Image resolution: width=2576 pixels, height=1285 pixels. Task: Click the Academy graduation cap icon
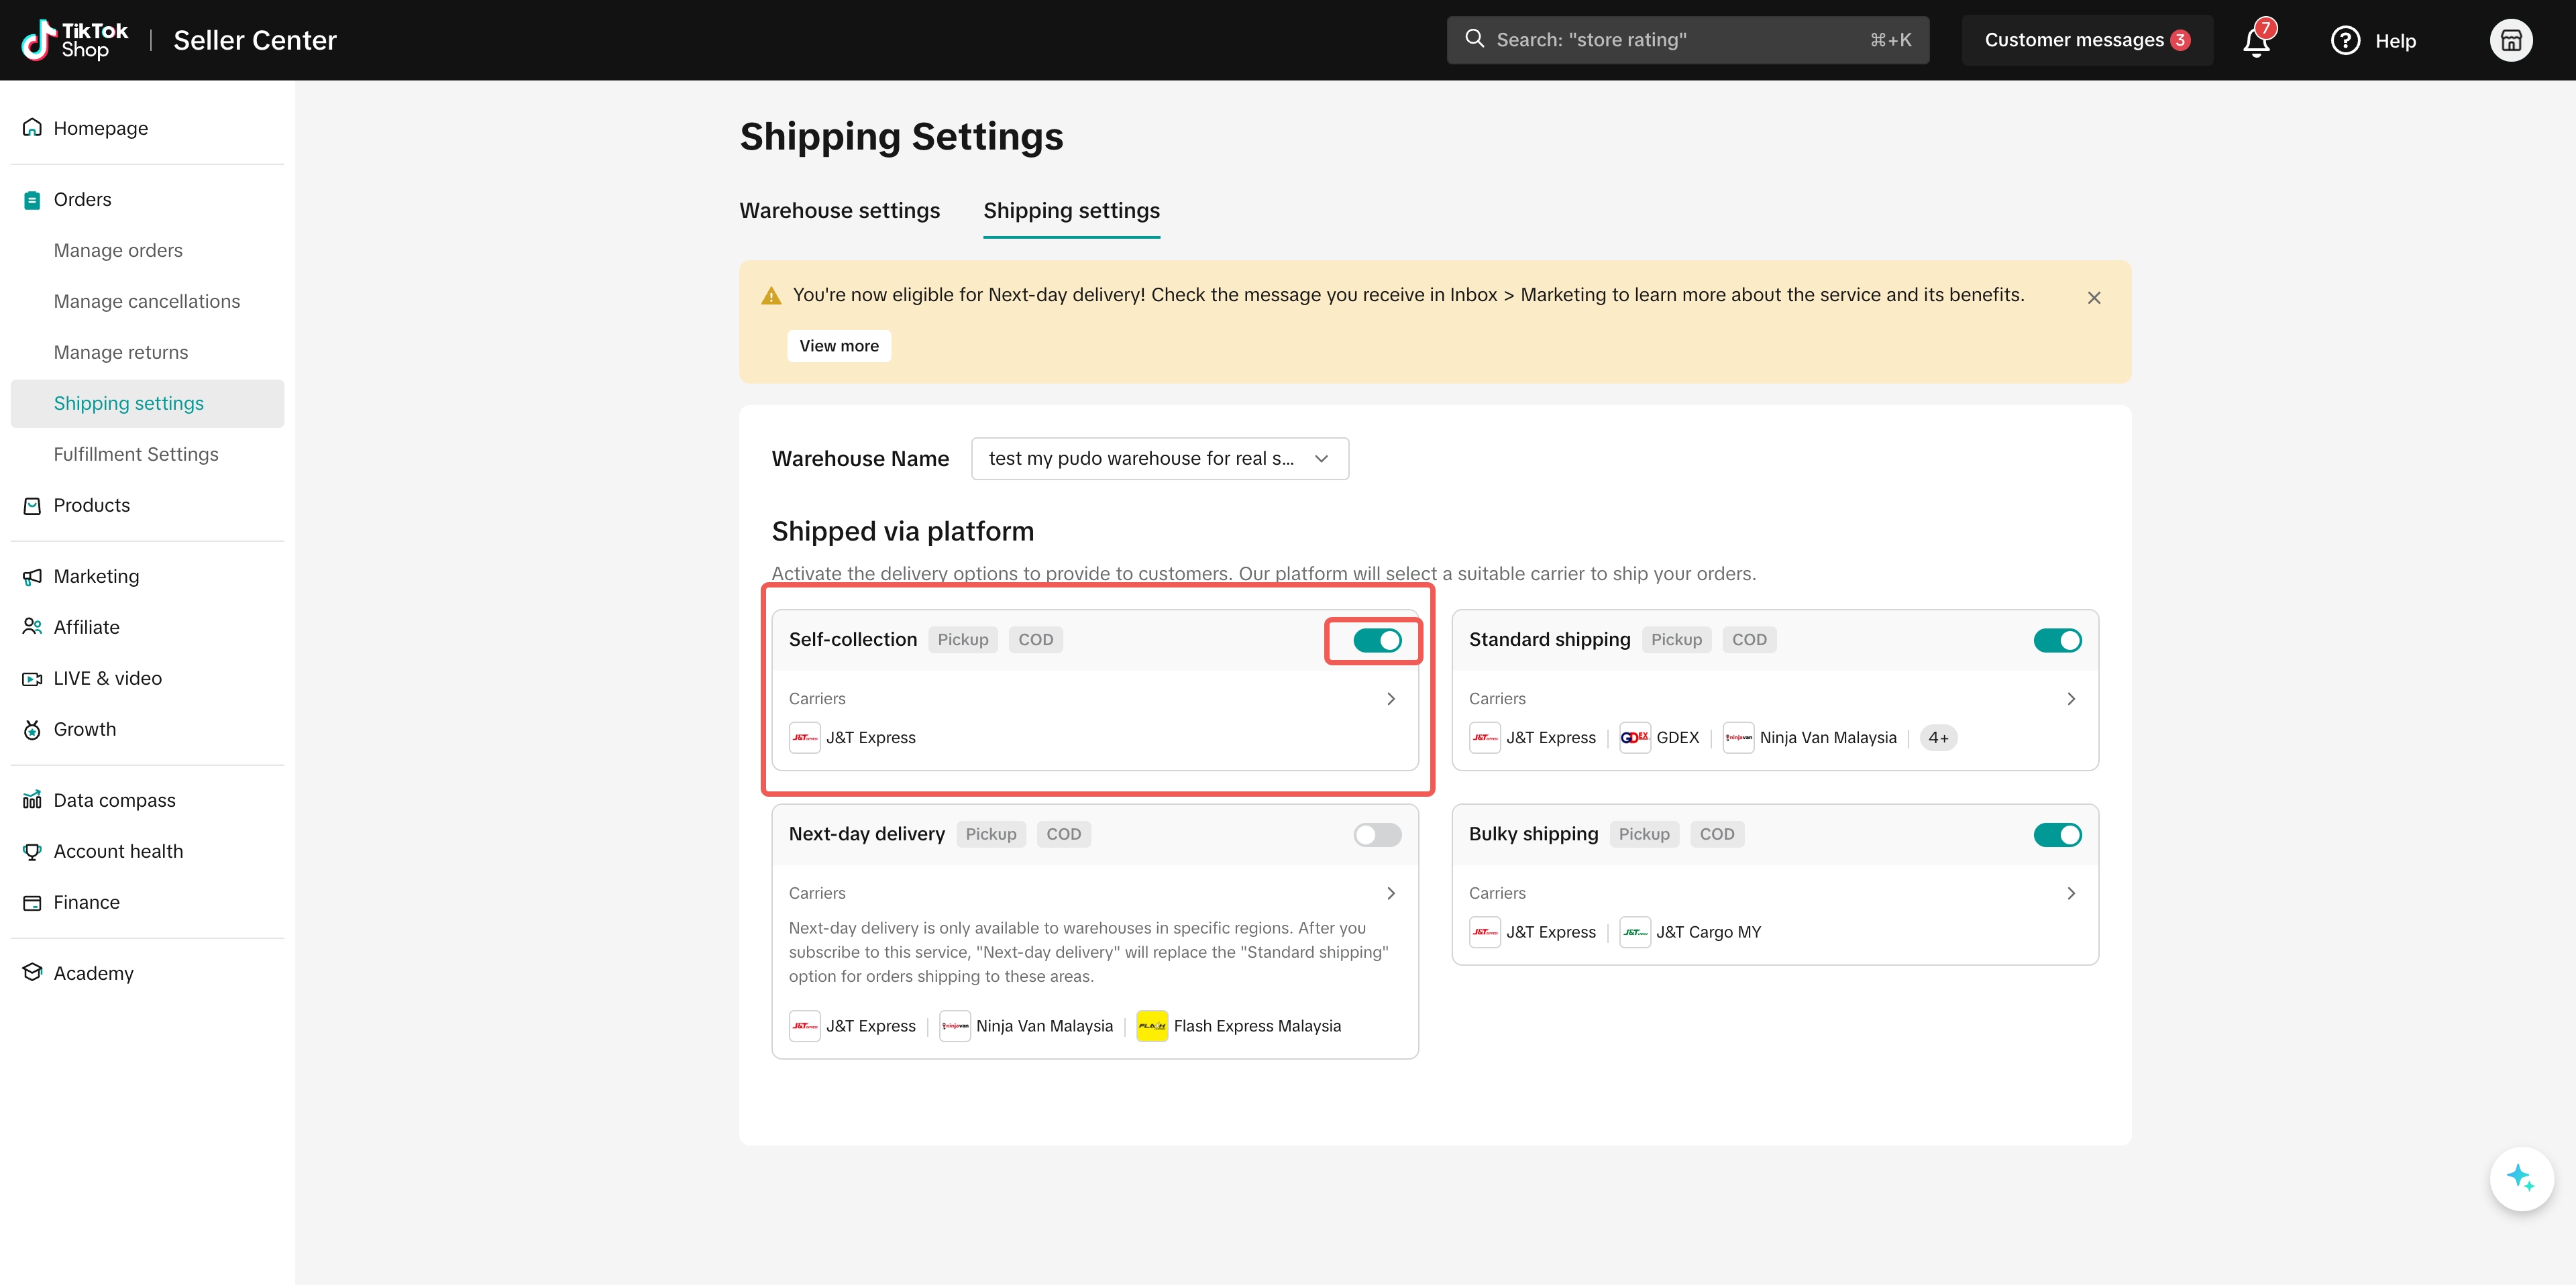point(32,972)
